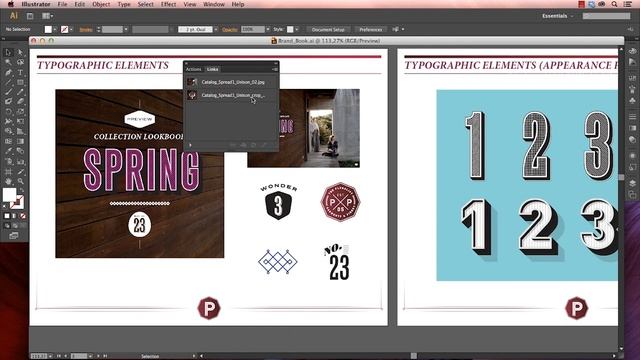Click the application bar search field

click(606, 16)
